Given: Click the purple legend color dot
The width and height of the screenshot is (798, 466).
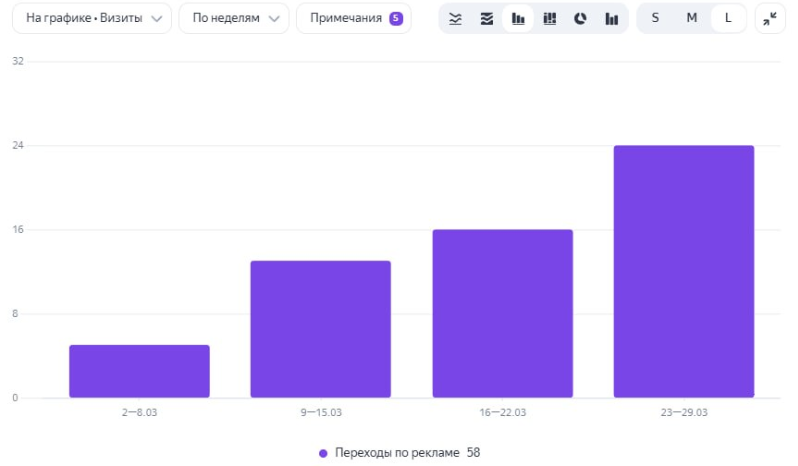Looking at the screenshot, I should [x=323, y=453].
